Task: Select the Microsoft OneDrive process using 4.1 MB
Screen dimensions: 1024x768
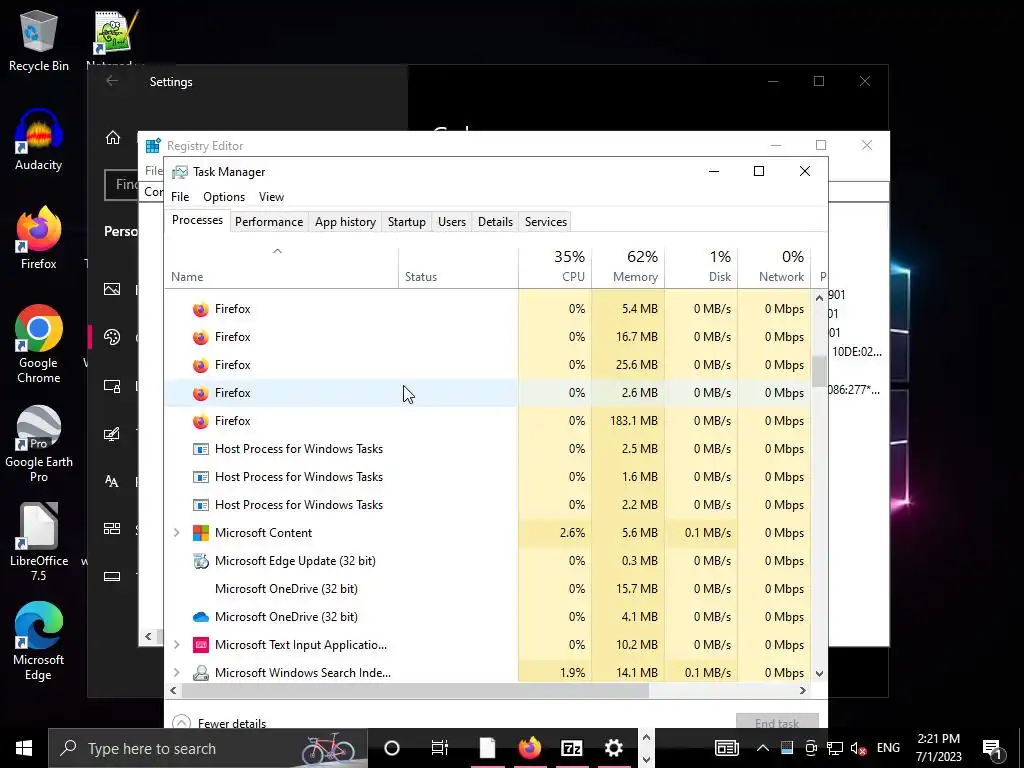Action: [488, 616]
